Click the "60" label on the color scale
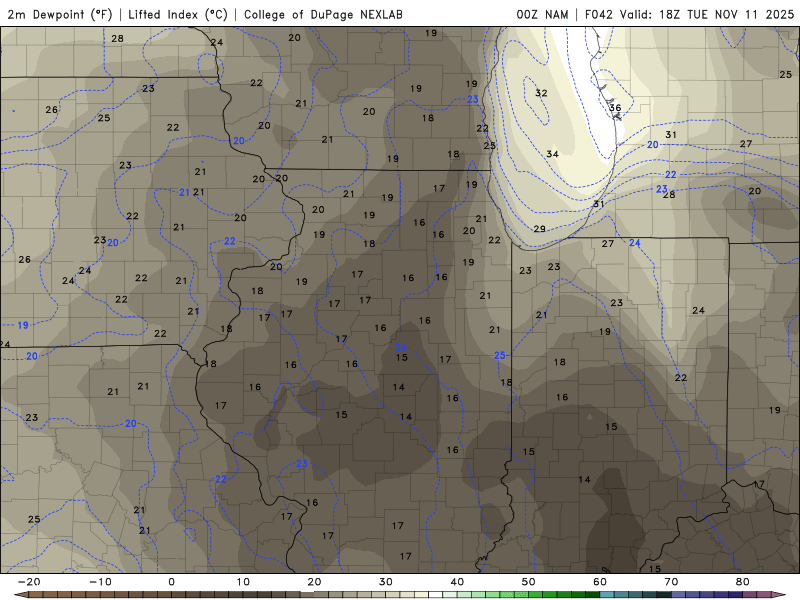 click(600, 582)
